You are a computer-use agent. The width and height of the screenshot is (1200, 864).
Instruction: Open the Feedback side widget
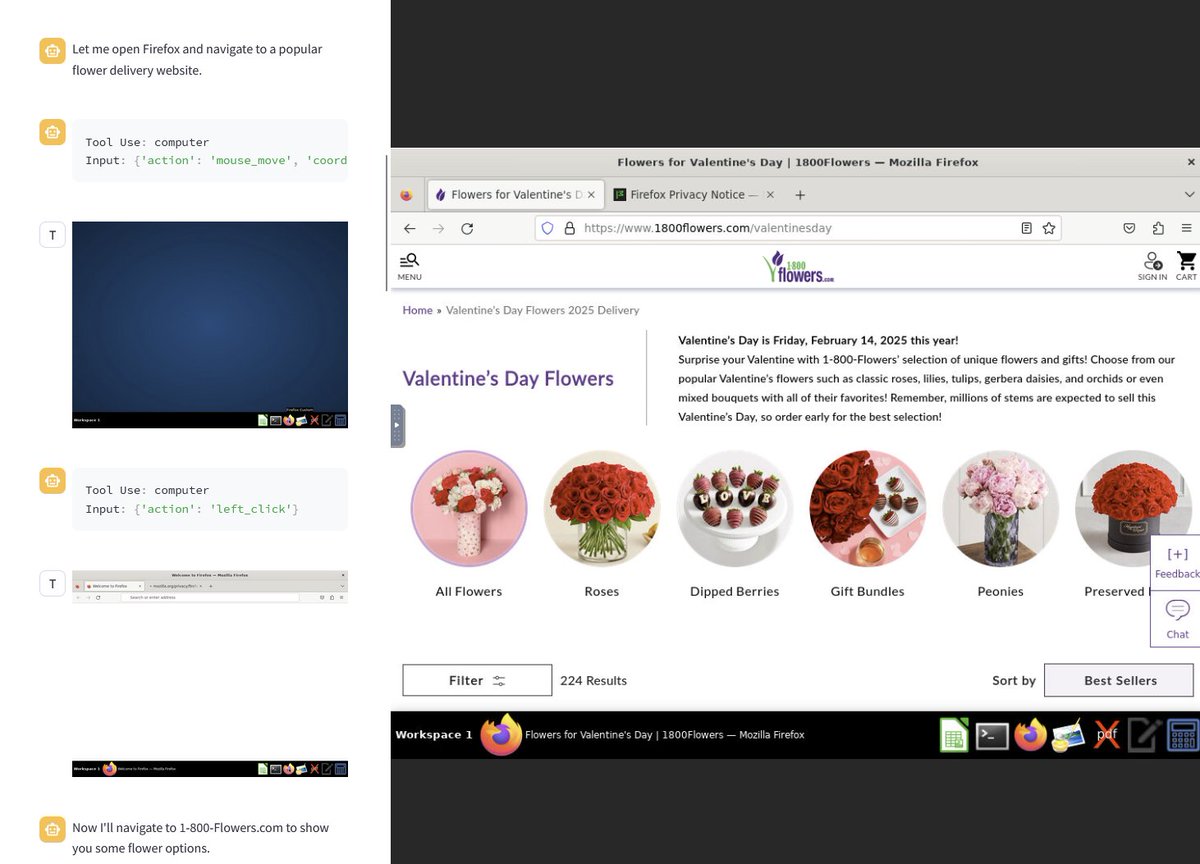pos(1177,563)
